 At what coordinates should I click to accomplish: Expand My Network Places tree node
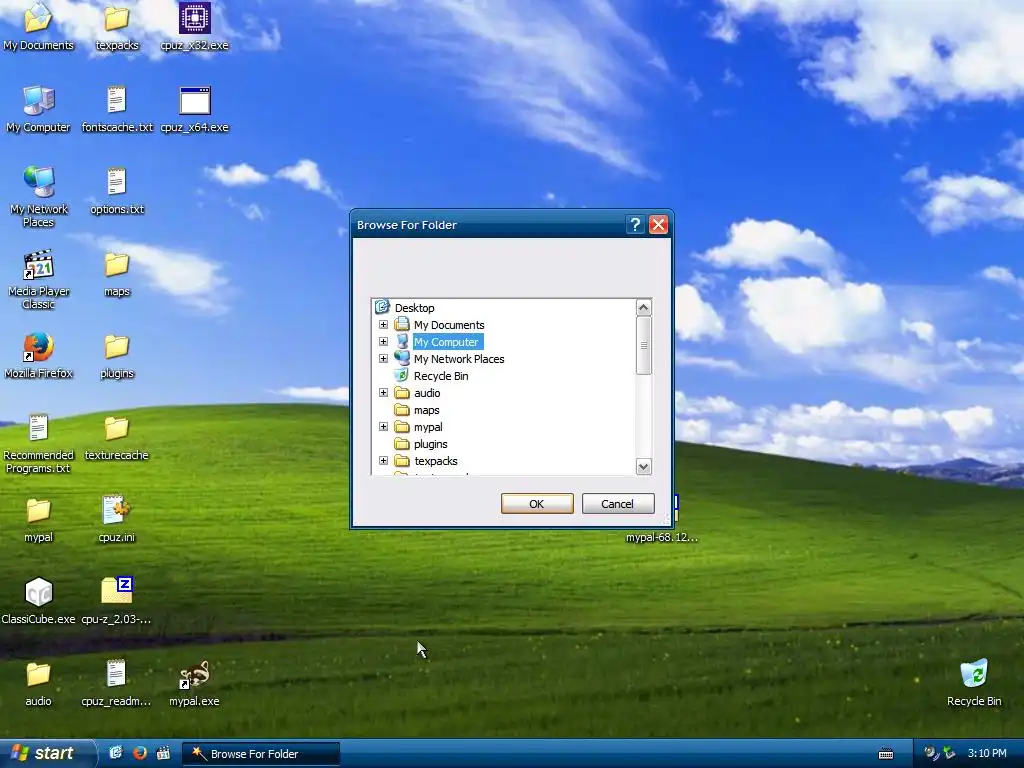point(383,359)
